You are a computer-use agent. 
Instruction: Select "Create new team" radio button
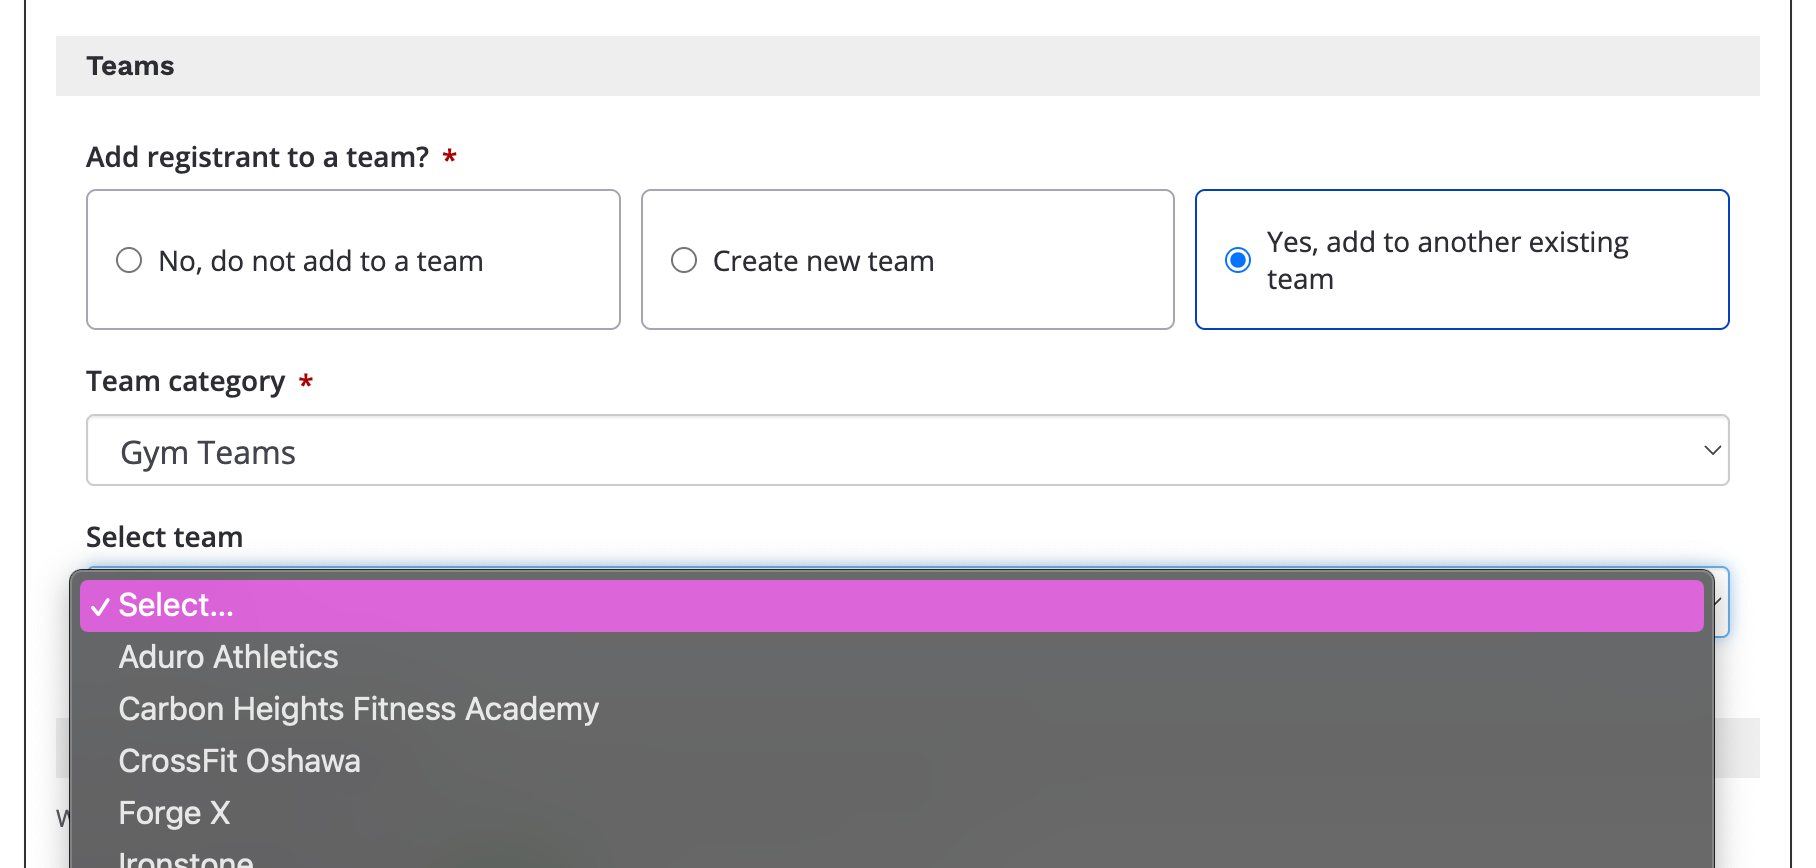(684, 260)
